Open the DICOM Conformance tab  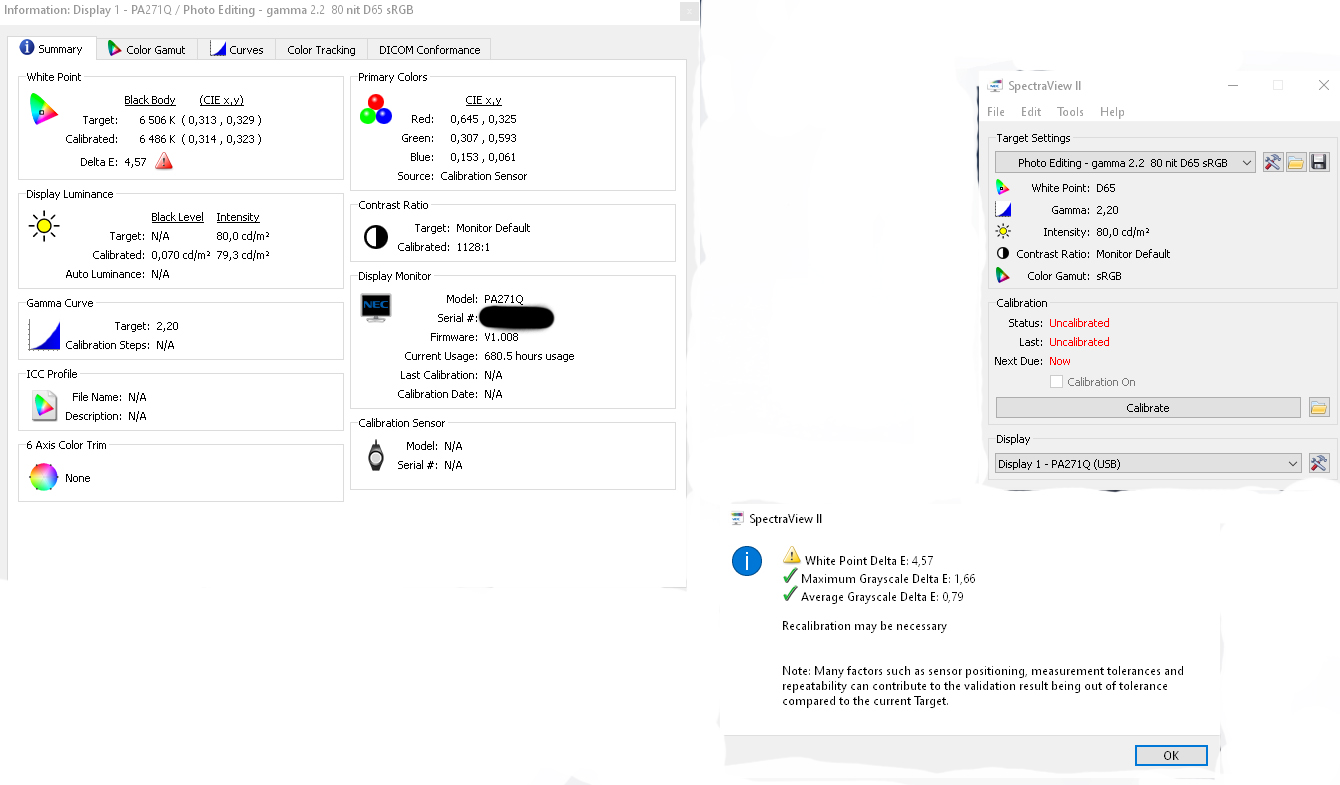pos(429,50)
